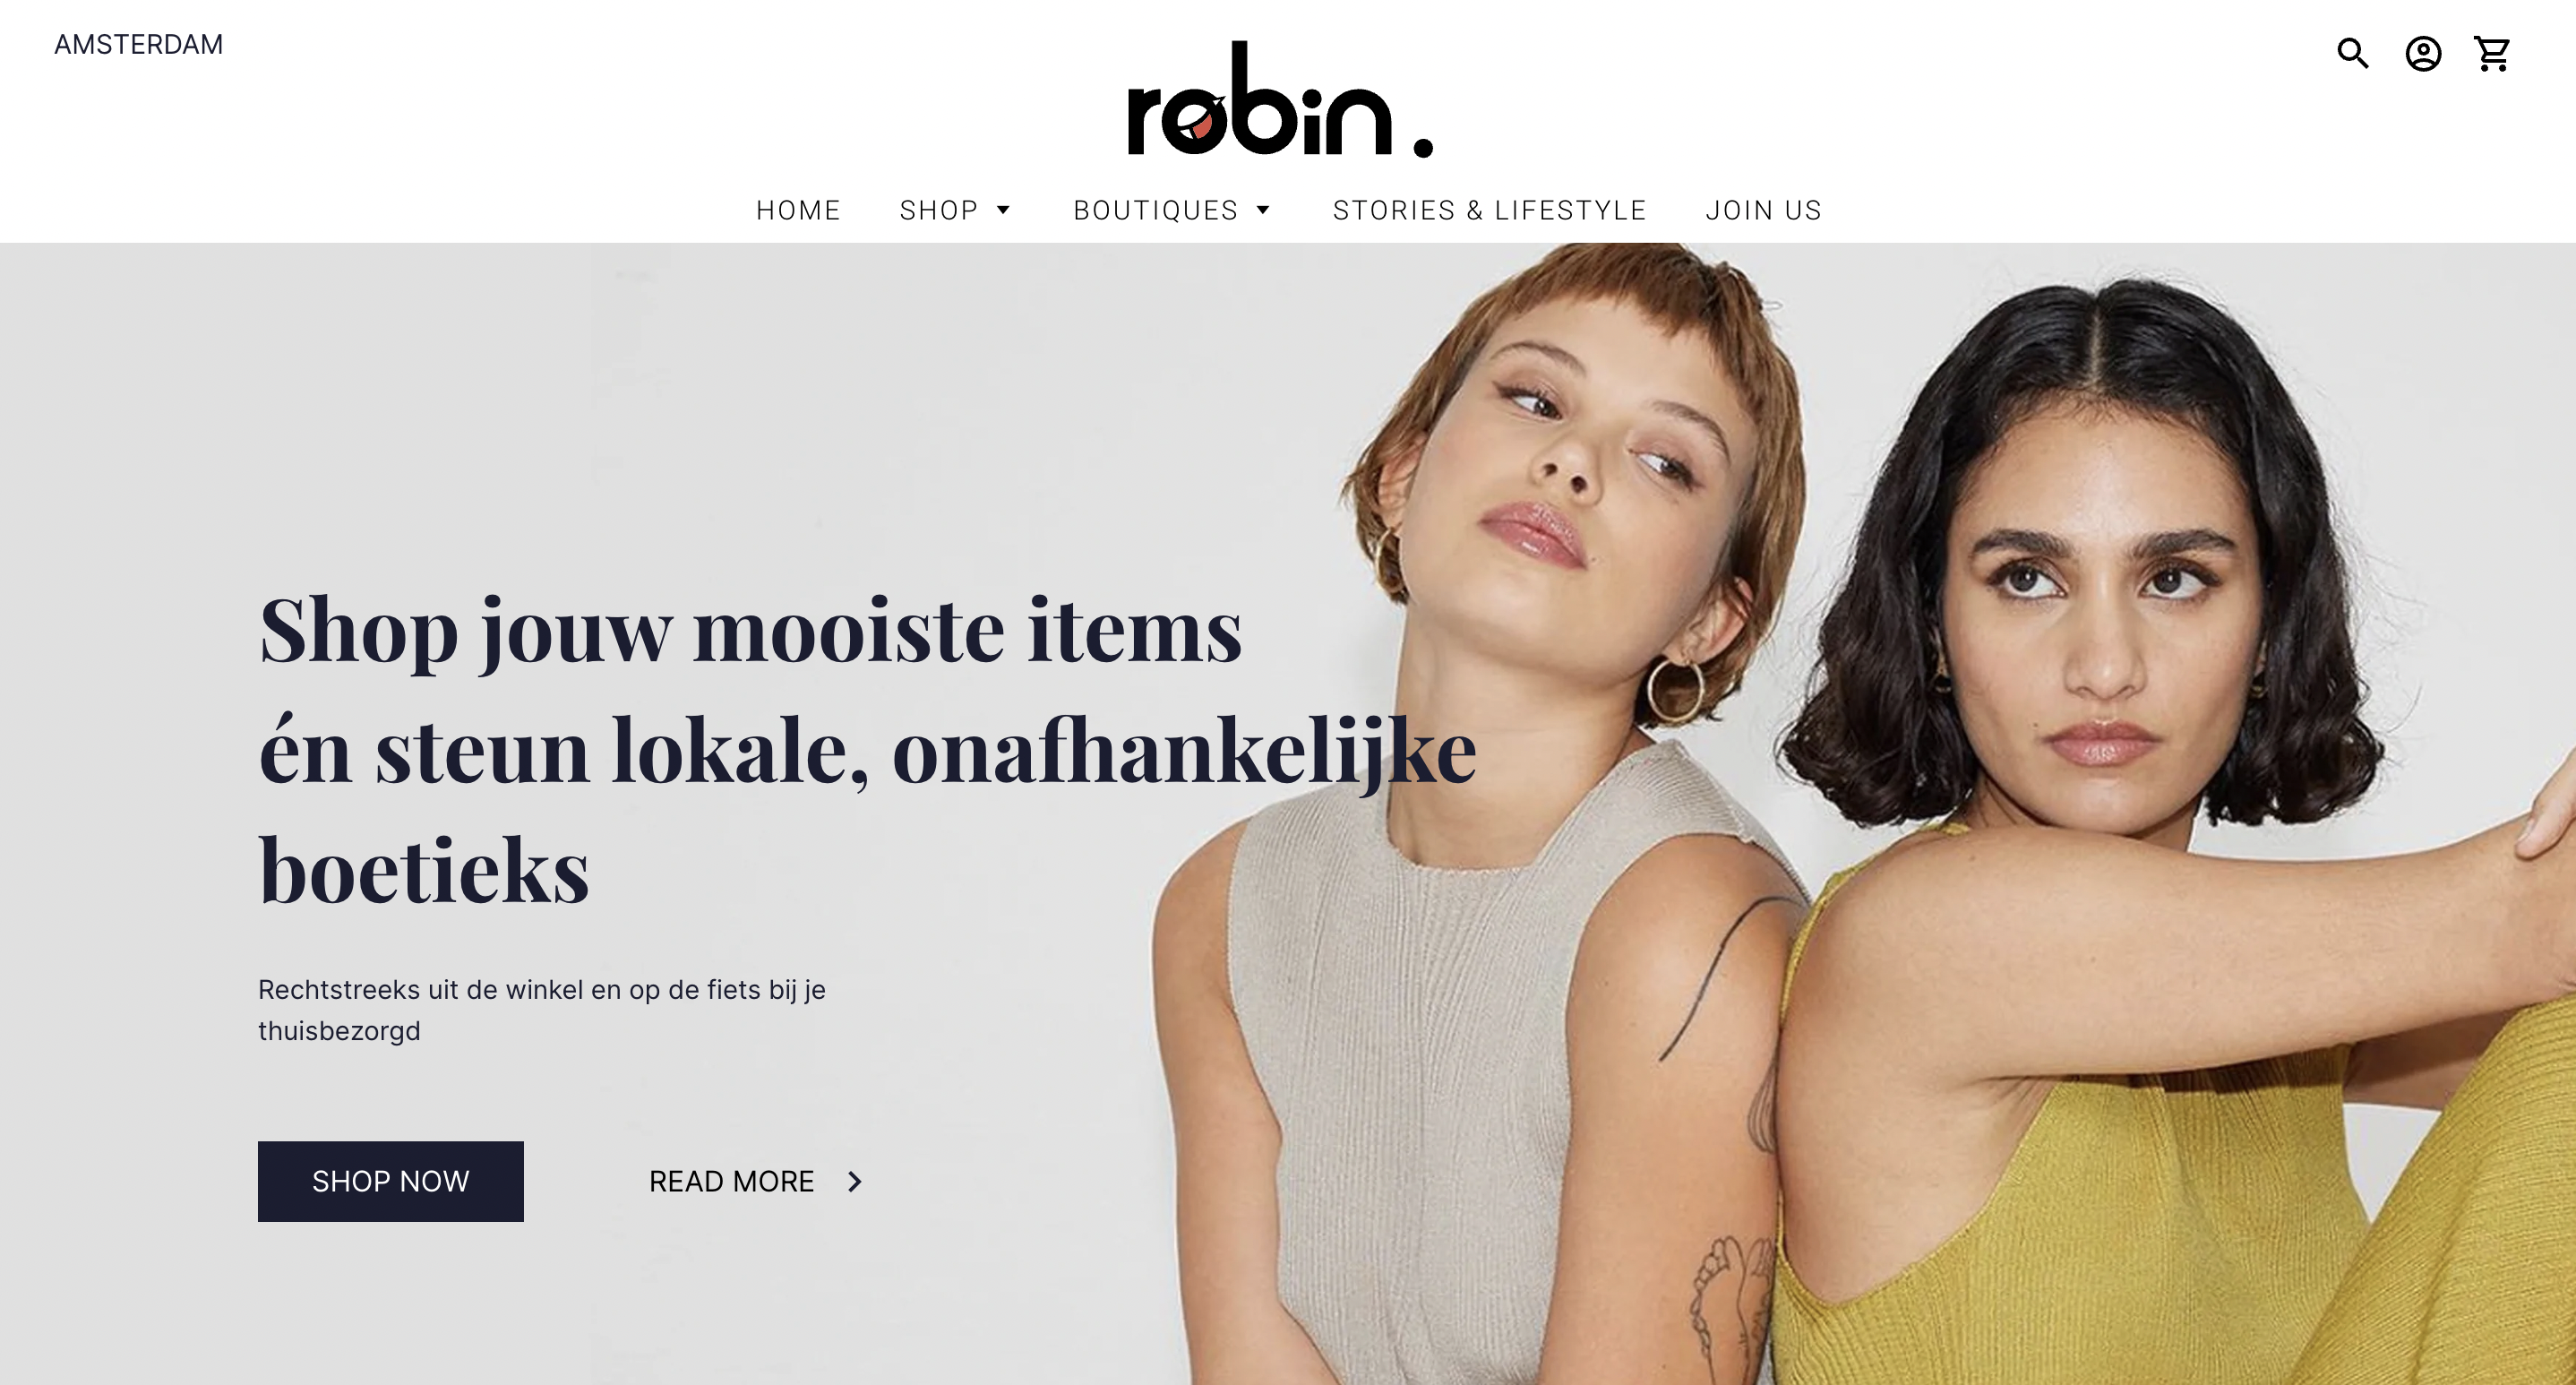Image resolution: width=2576 pixels, height=1385 pixels.
Task: Expand the SHOP dropdown arrow
Action: pyautogui.click(x=1003, y=210)
